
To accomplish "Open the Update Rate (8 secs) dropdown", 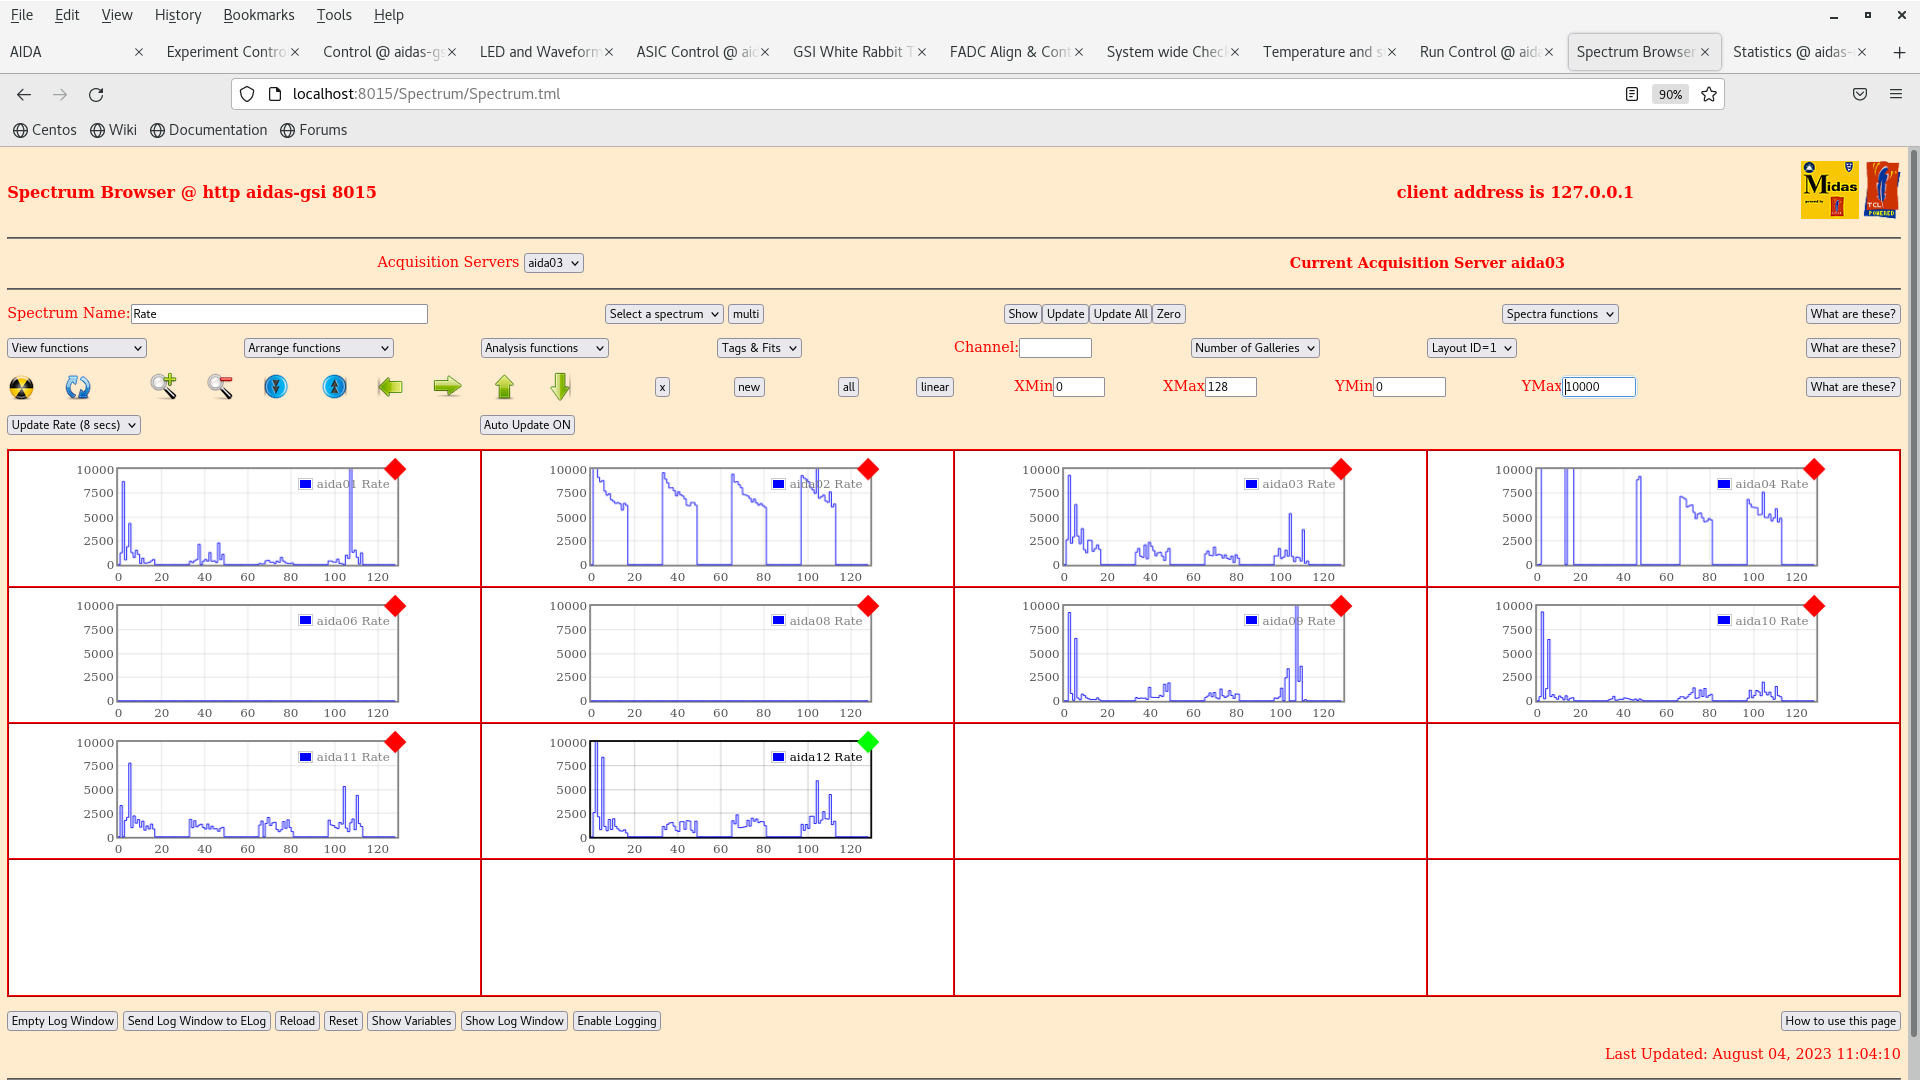I will point(74,425).
